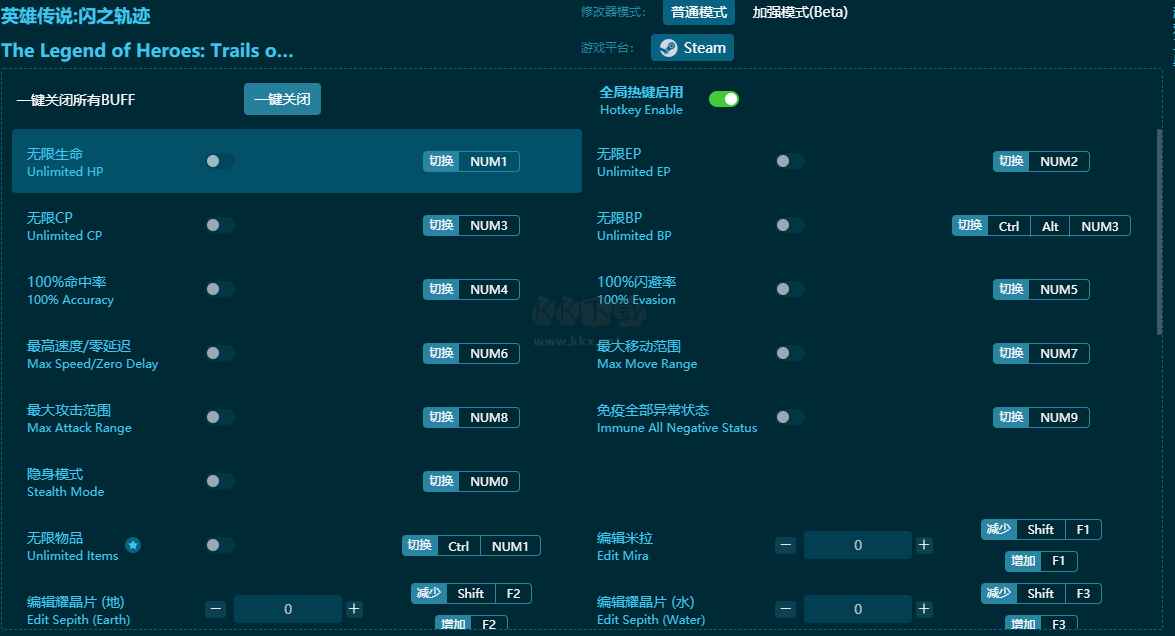Switch to 加强模式(Beta) mode tab
Image resolution: width=1175 pixels, height=636 pixels.
pos(800,12)
